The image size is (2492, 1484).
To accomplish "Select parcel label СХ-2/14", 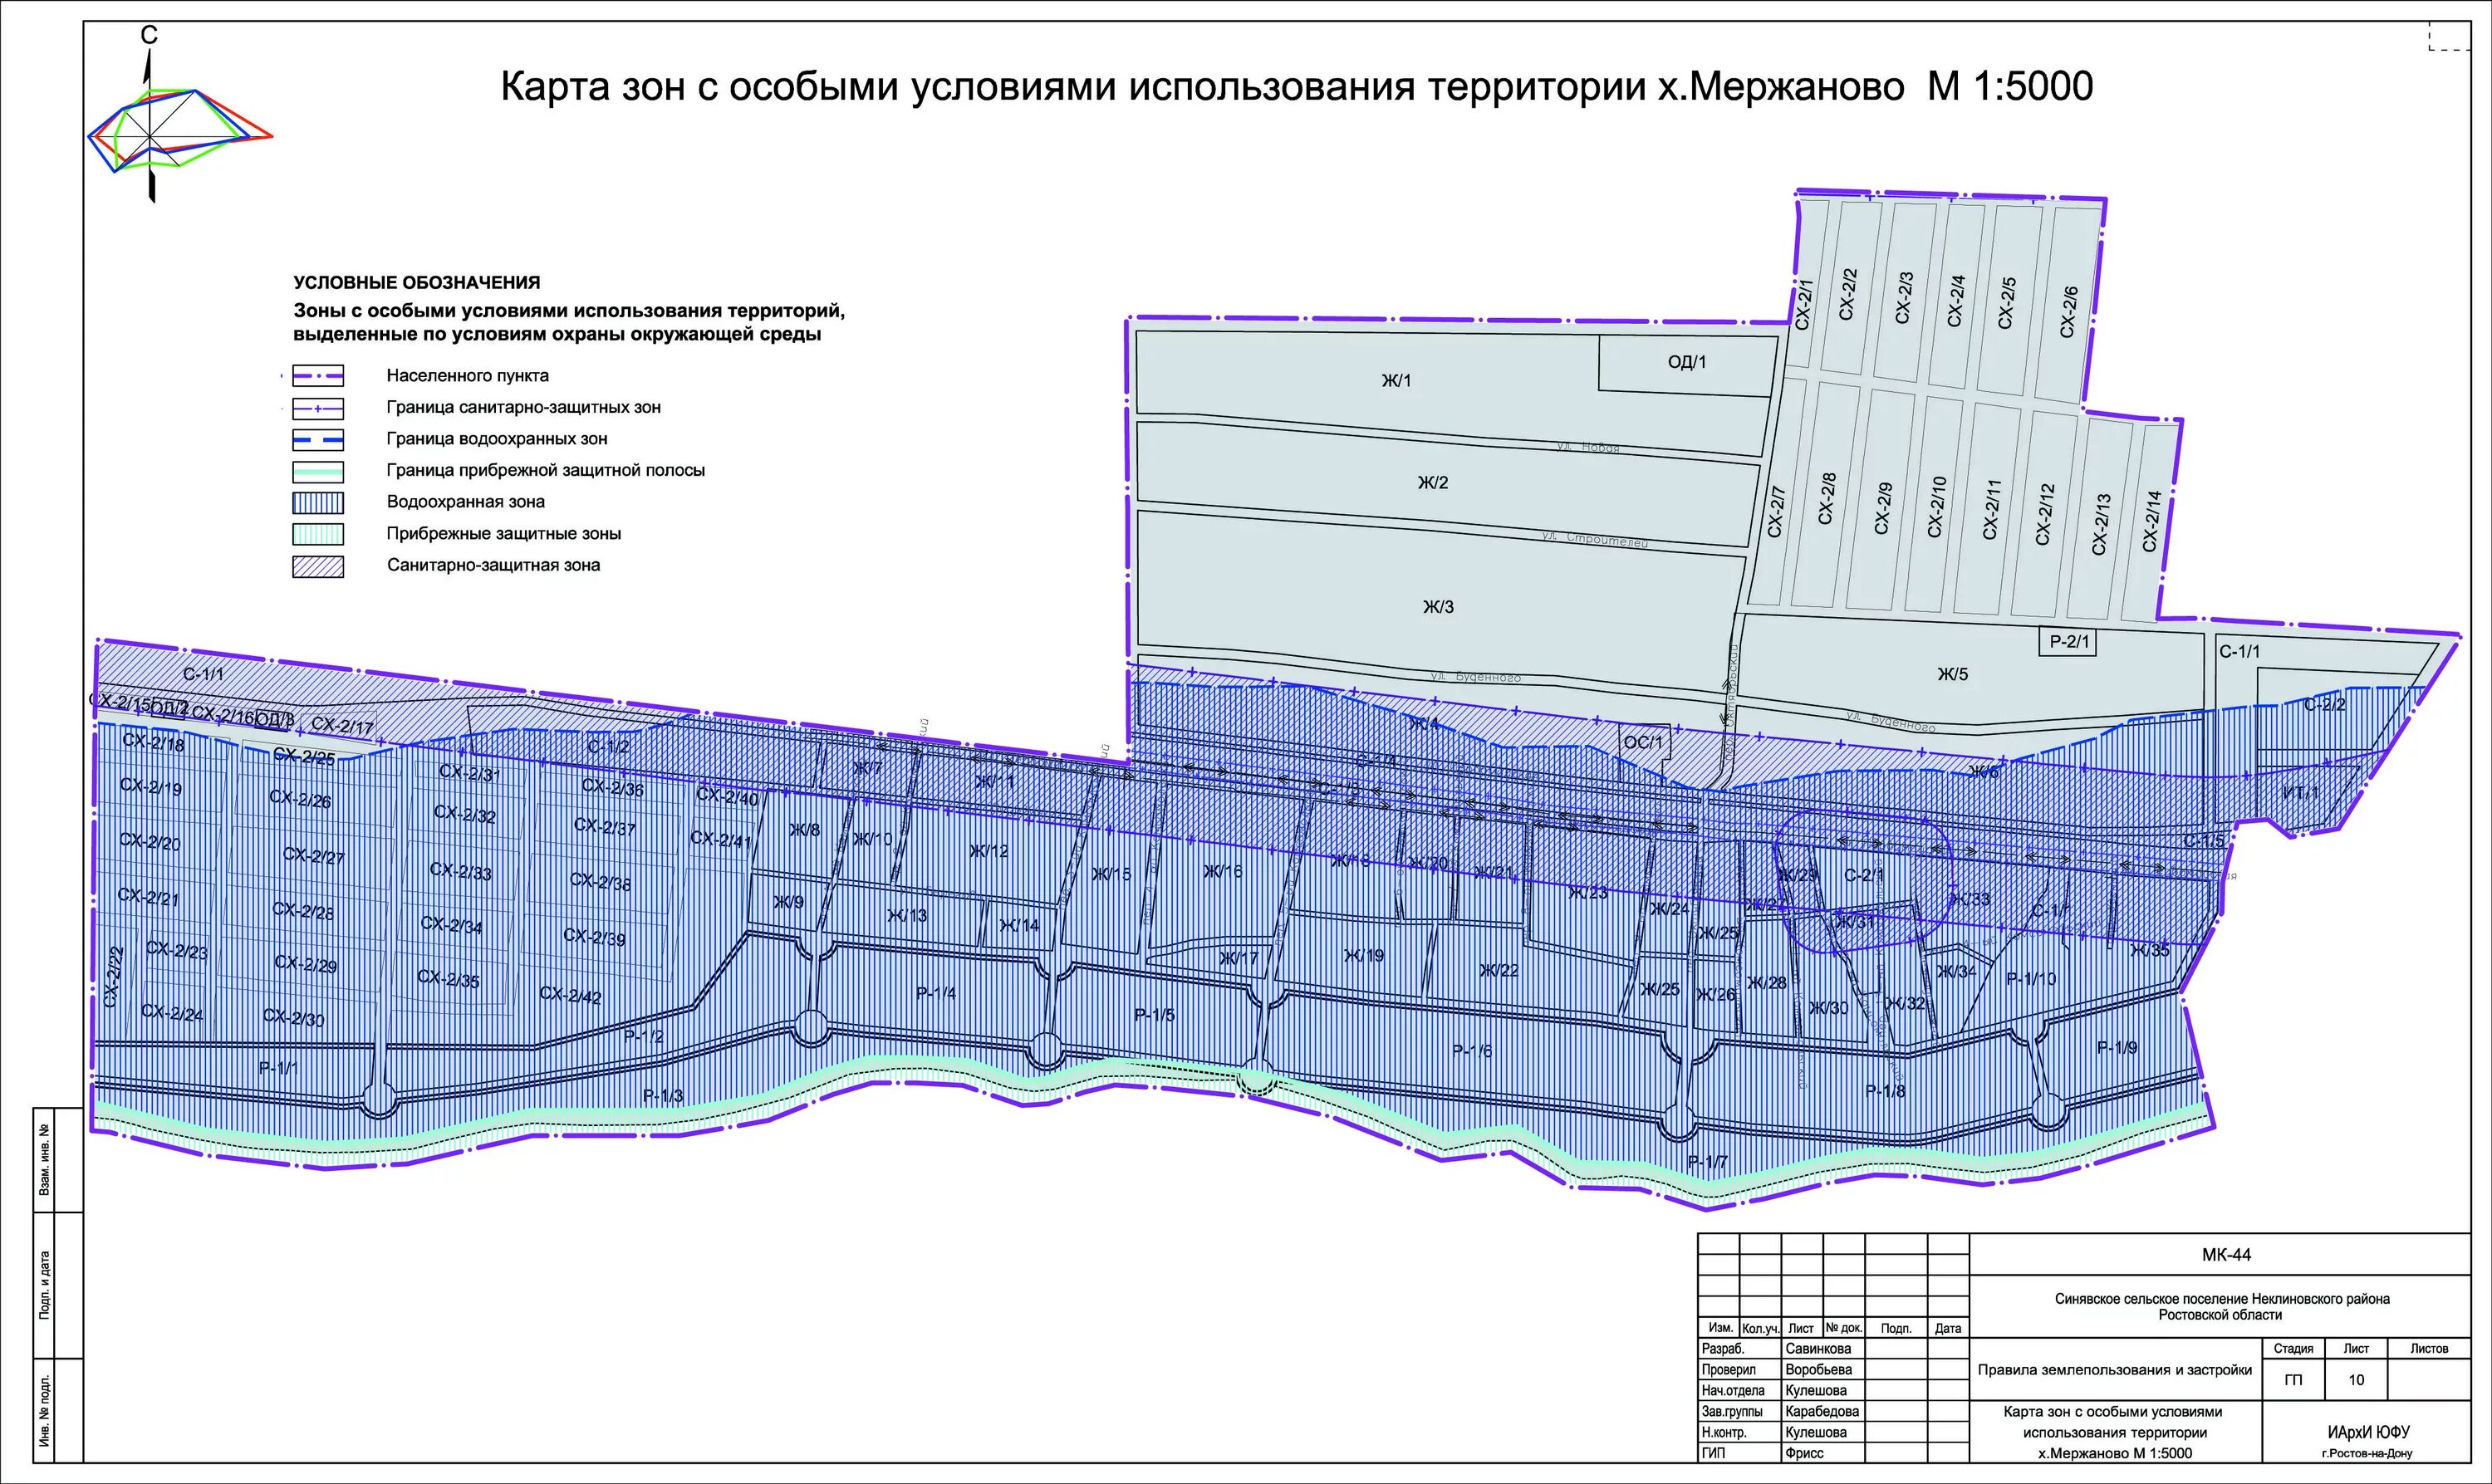I will click(2152, 520).
